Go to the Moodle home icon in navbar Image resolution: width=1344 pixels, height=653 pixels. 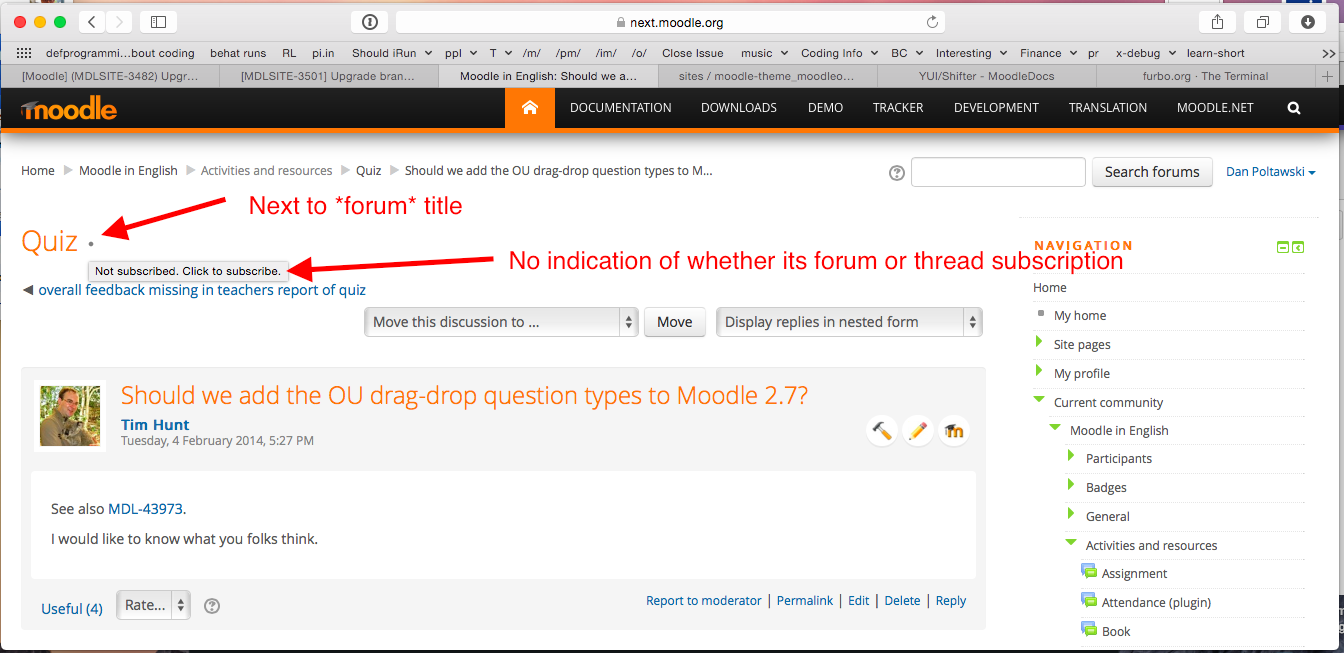530,108
